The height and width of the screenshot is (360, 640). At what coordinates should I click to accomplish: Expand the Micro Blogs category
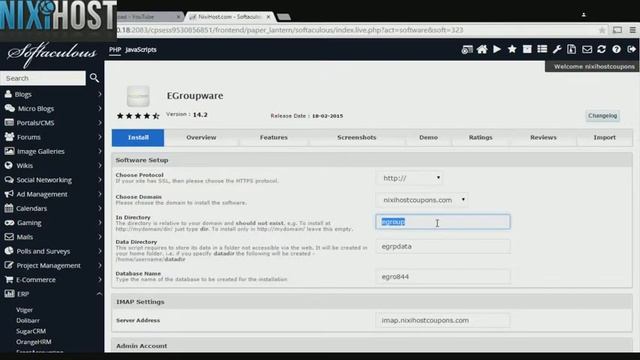[x=52, y=109]
